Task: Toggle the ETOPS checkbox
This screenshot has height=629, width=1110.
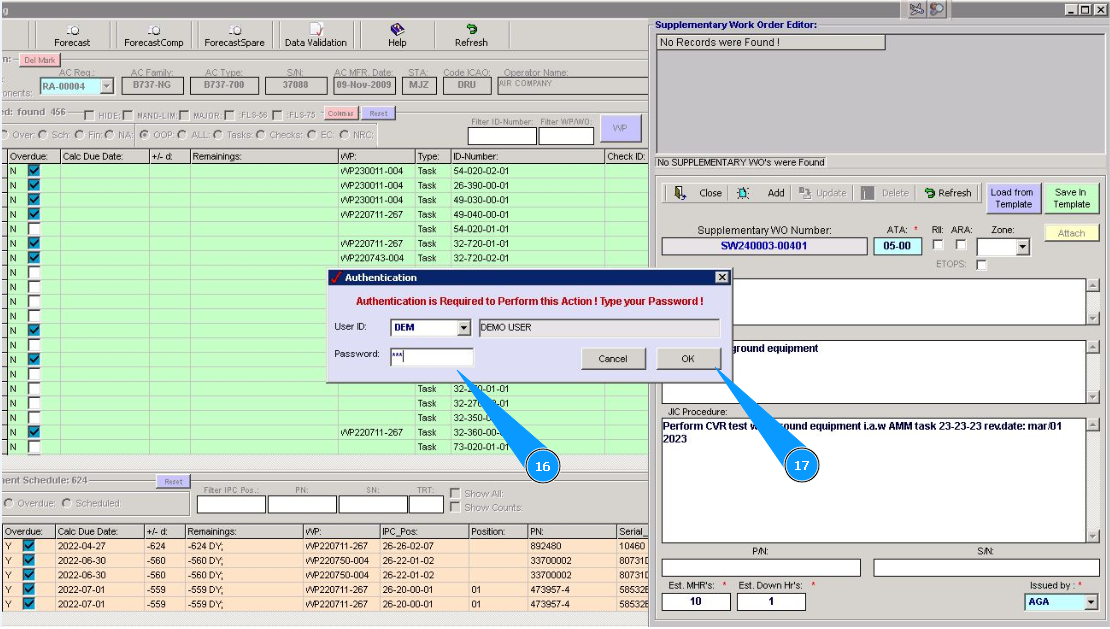Action: [x=981, y=265]
